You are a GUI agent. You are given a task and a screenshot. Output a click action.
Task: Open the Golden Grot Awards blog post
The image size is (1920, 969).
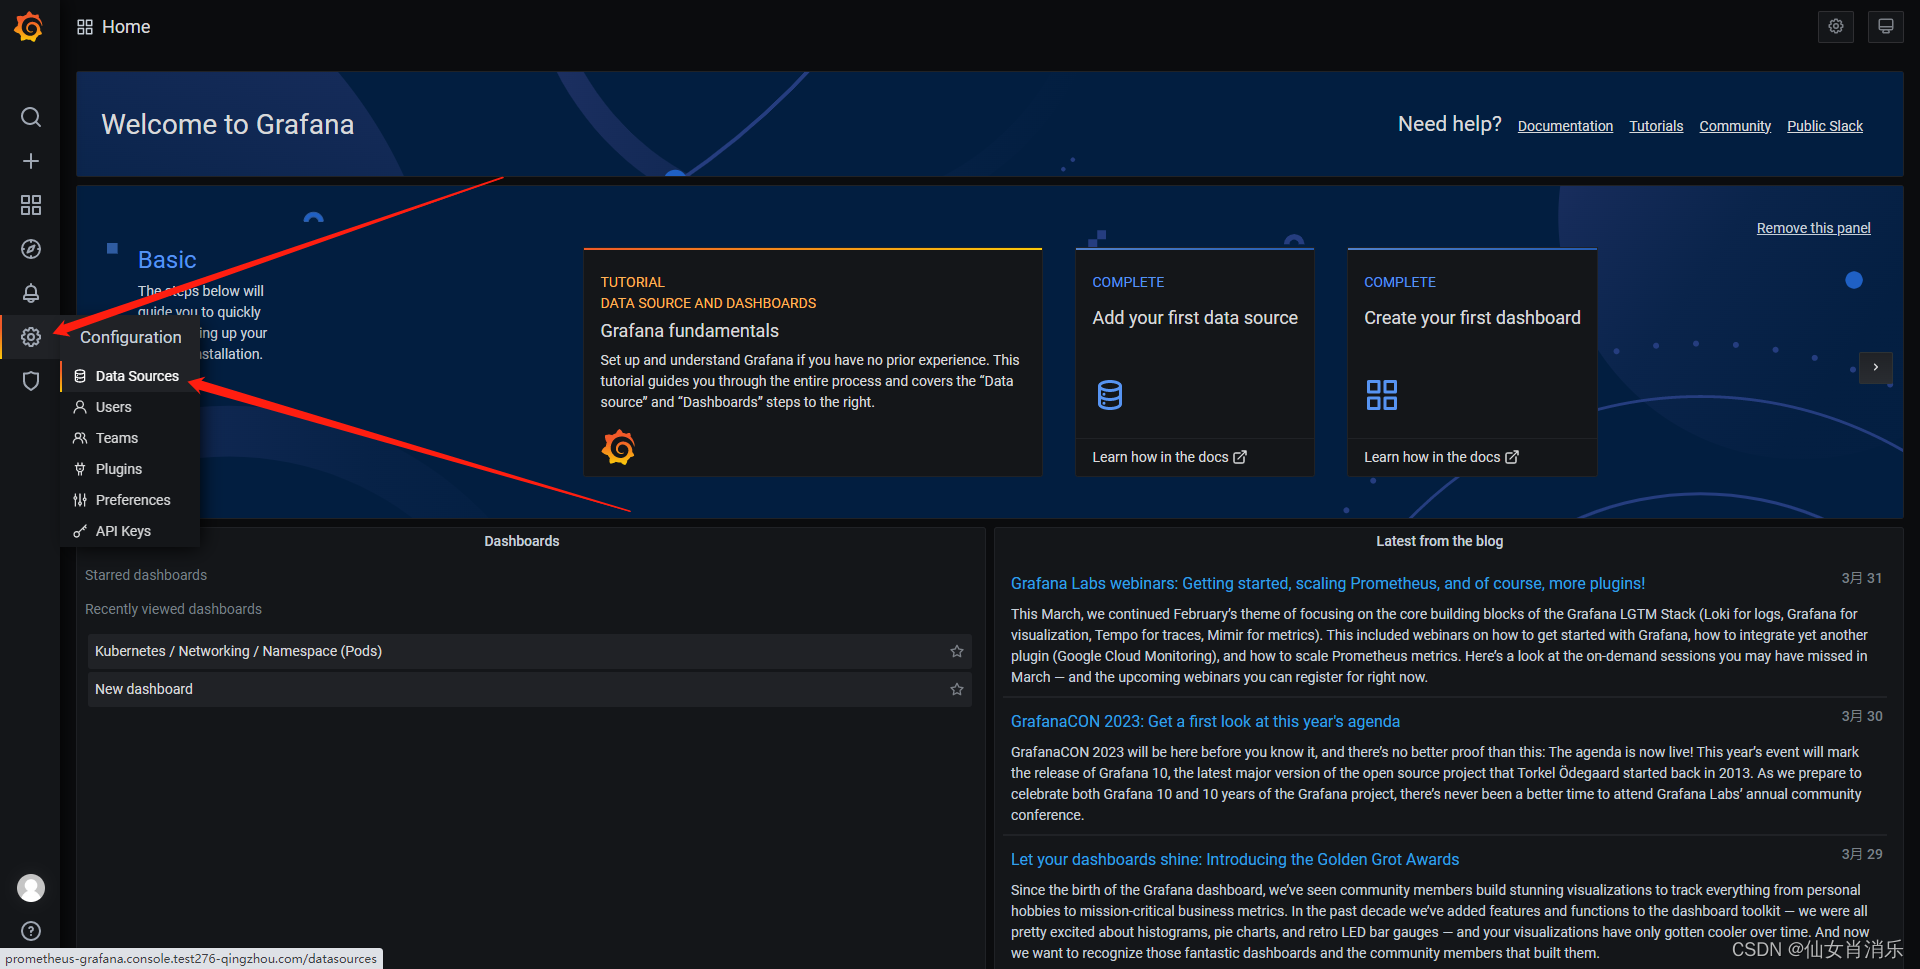[x=1234, y=859]
